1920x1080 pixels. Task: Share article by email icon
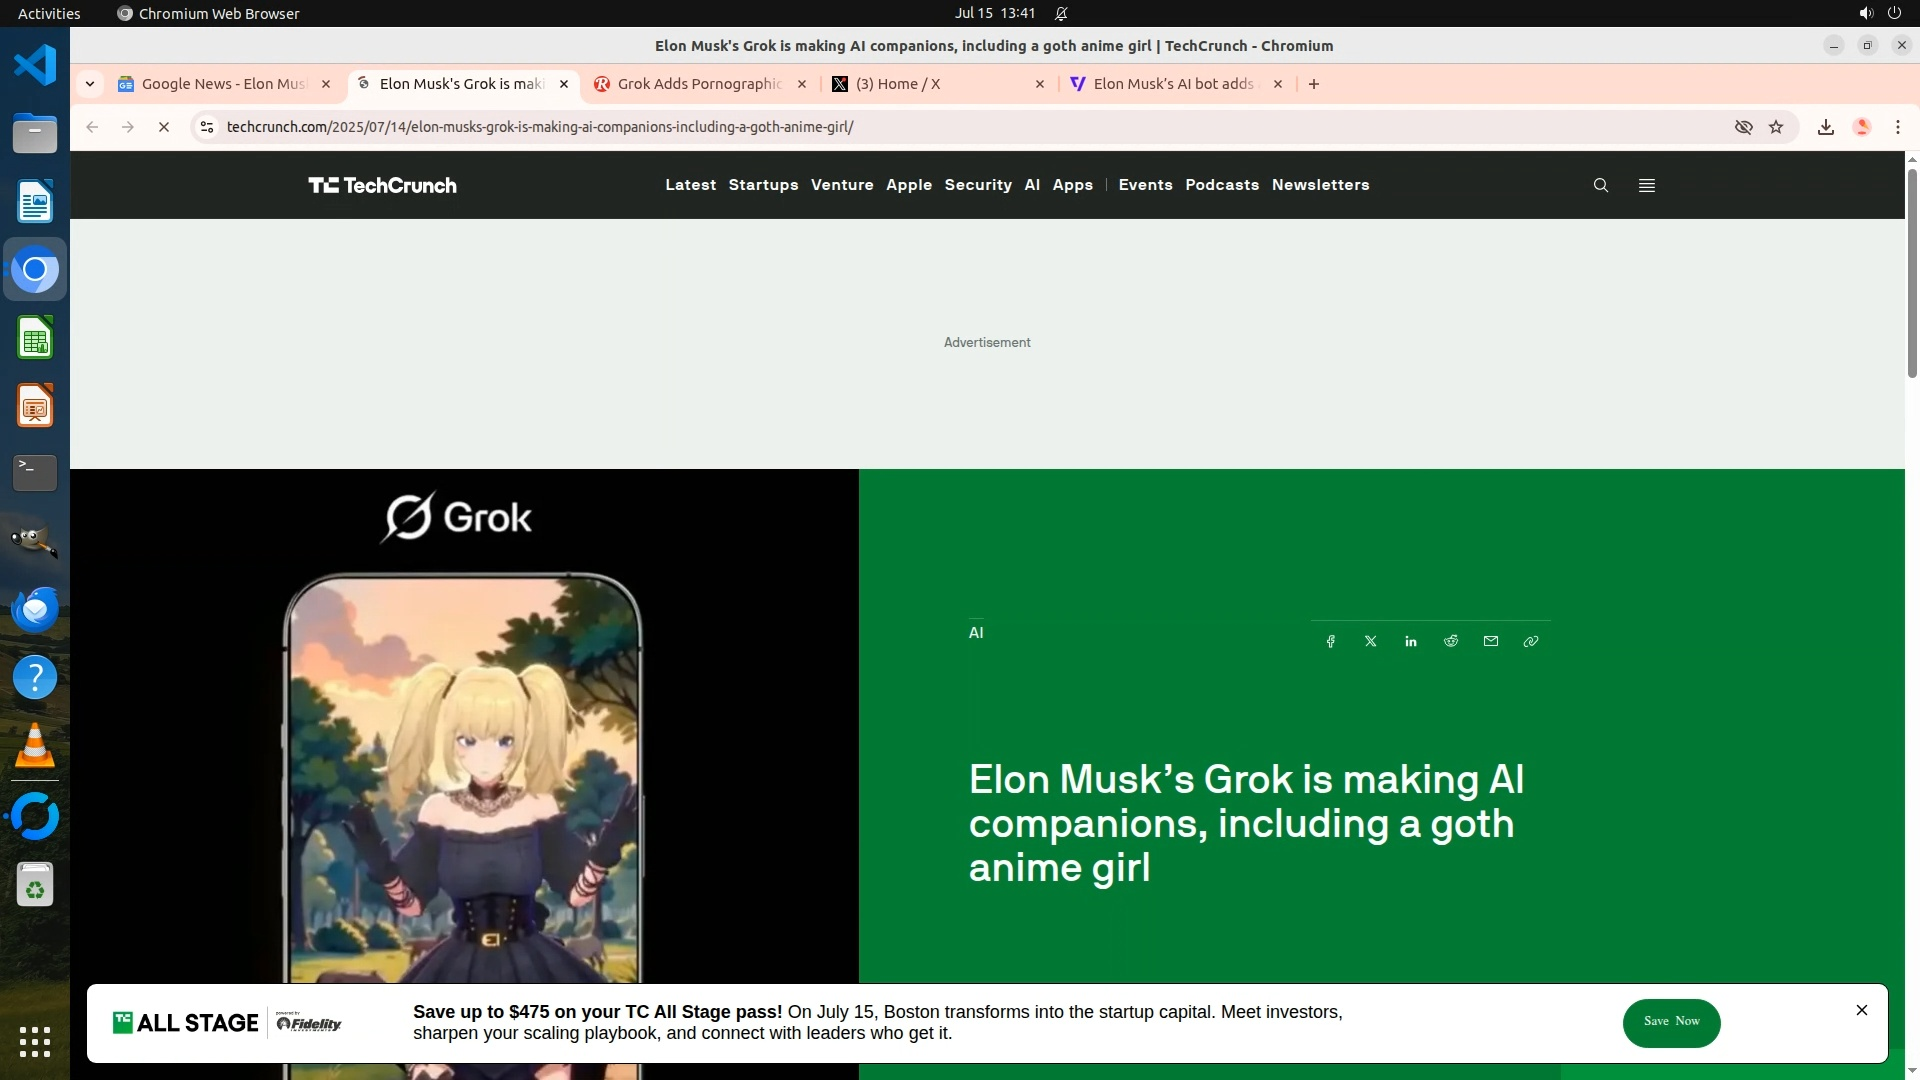click(x=1490, y=641)
